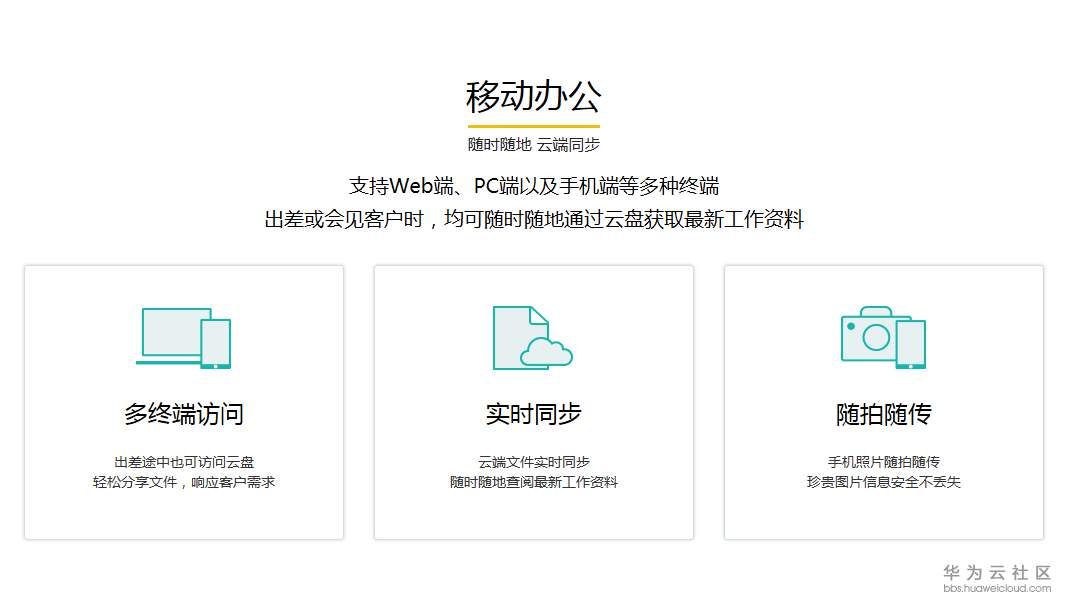Select the phone icon next to the camera
This screenshot has width=1065, height=603.
[x=911, y=344]
